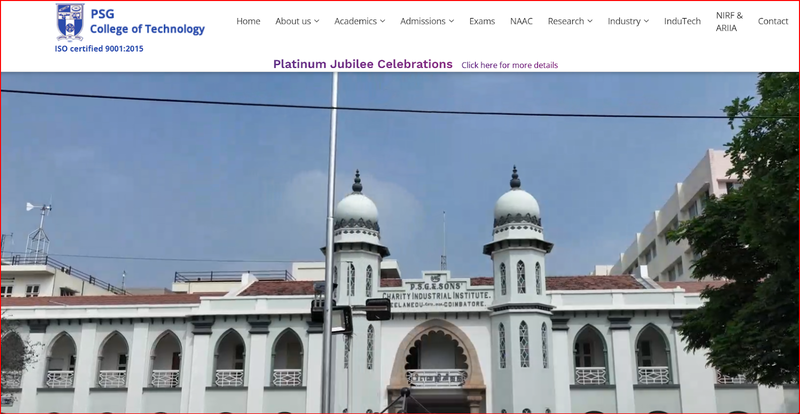The image size is (800, 414).
Task: Click the PSG College of Technology title
Action: pyautogui.click(x=147, y=22)
